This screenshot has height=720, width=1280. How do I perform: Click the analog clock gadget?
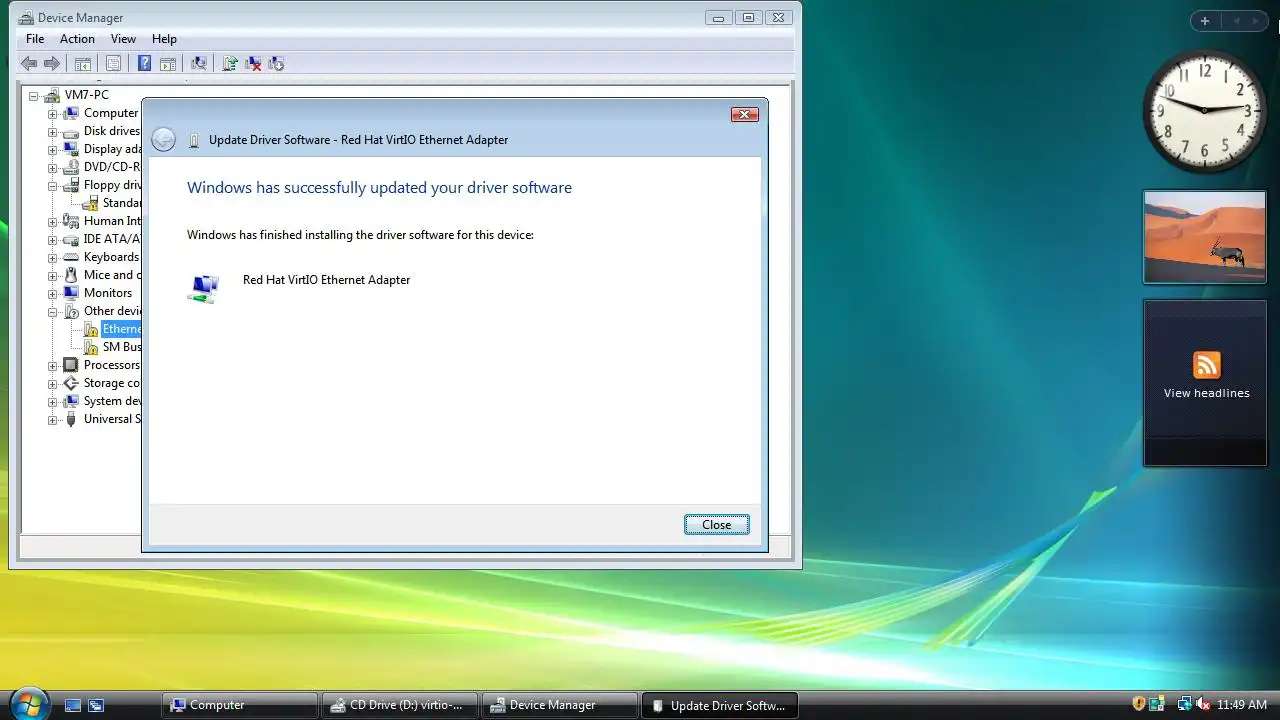coord(1204,109)
